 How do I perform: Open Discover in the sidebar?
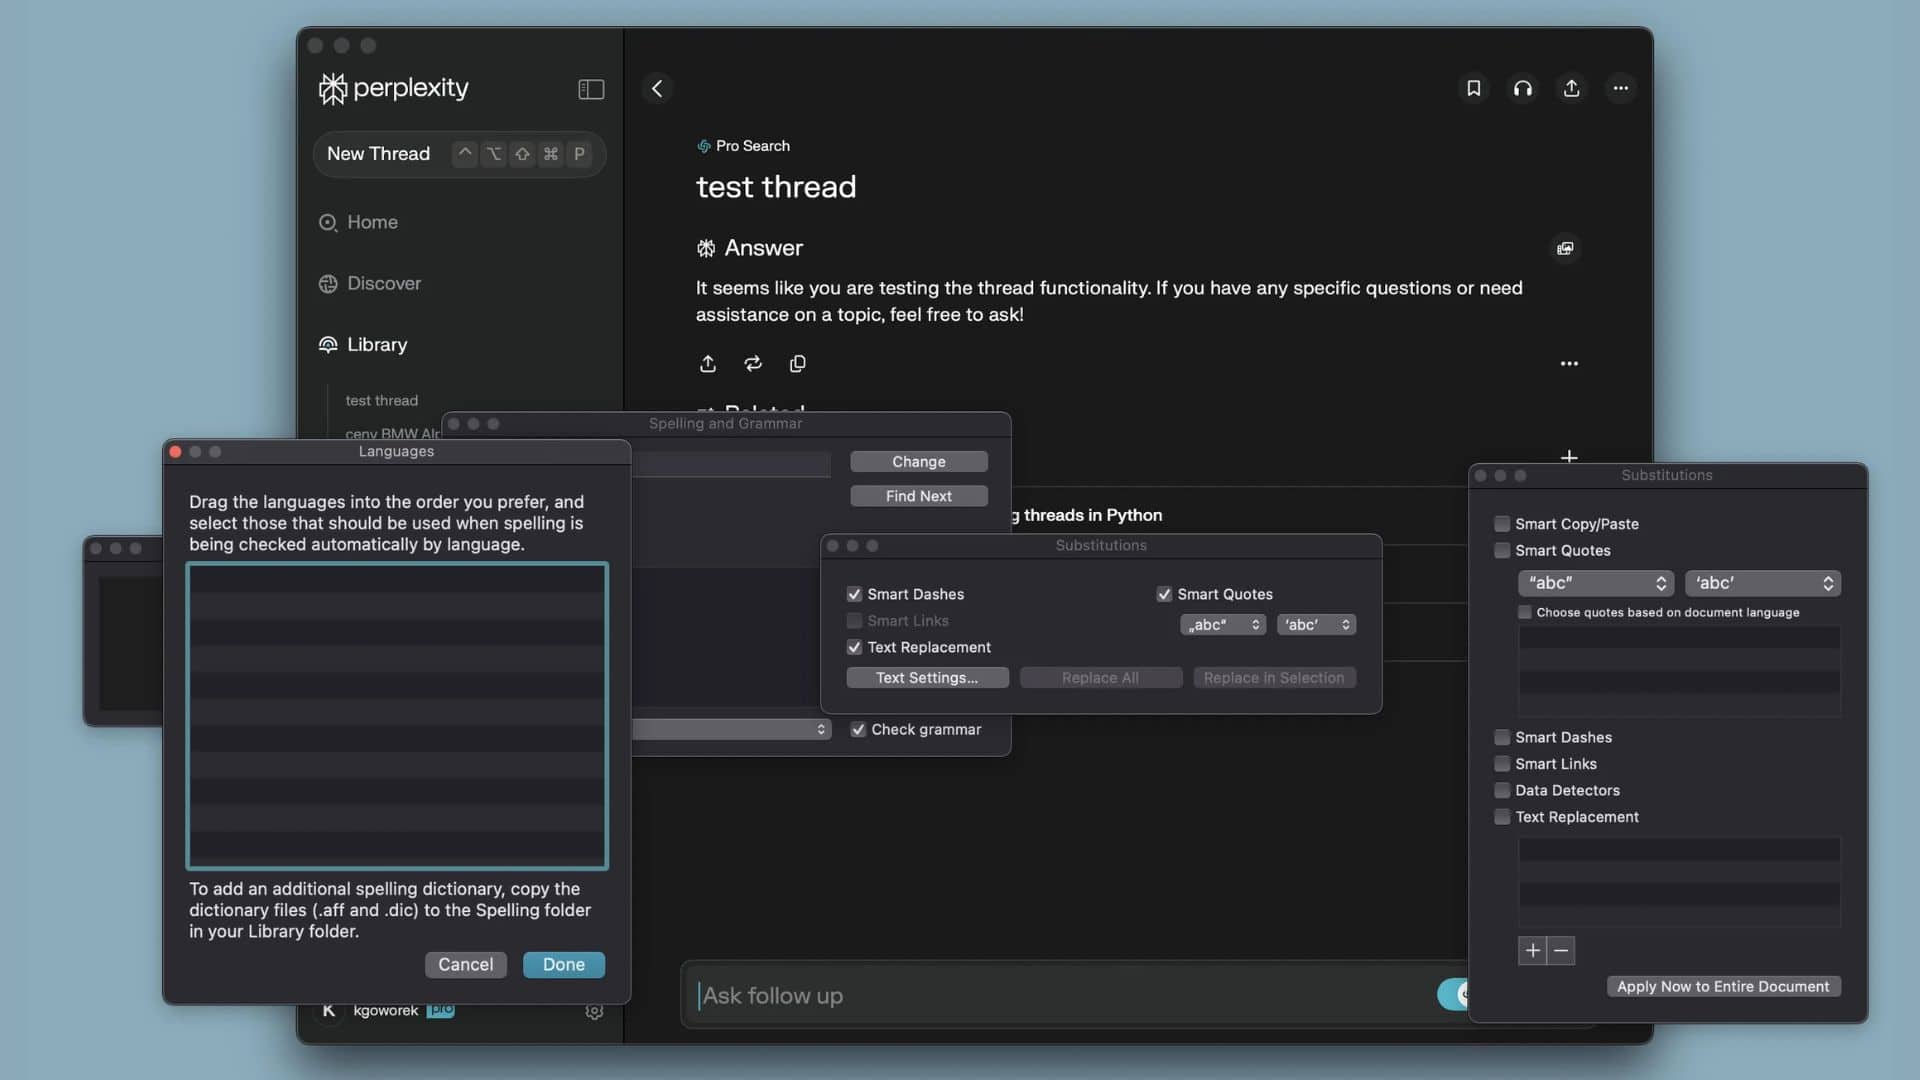tap(383, 283)
